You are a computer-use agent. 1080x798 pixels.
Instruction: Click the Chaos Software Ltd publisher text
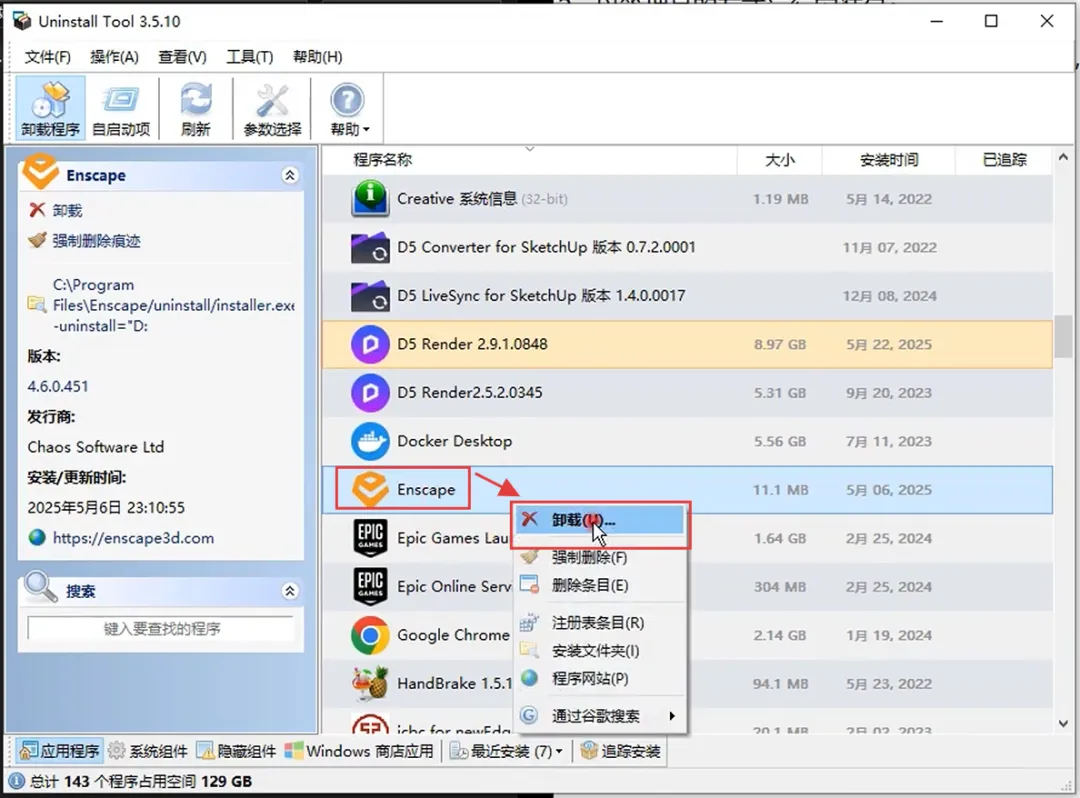coord(96,447)
